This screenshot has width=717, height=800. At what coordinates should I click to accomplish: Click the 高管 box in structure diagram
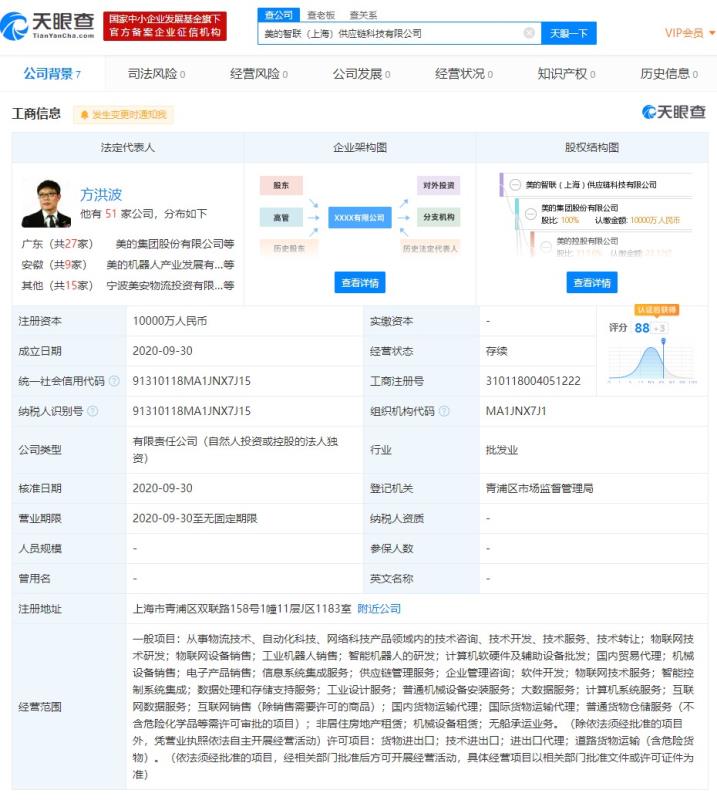pyautogui.click(x=281, y=217)
